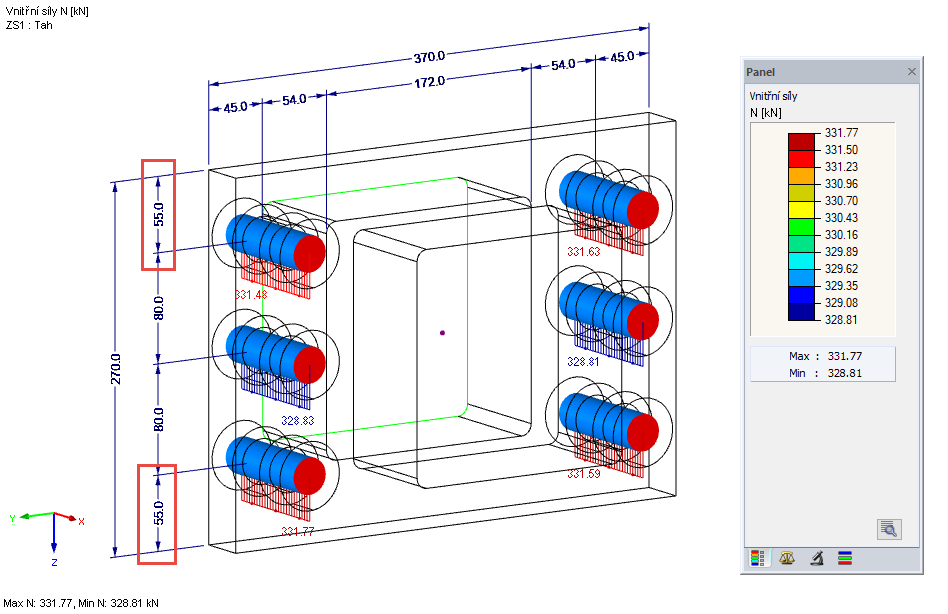Pick the olive-yellow swatch between 330.96 and 330.70
This screenshot has width=948, height=614.
coord(801,193)
